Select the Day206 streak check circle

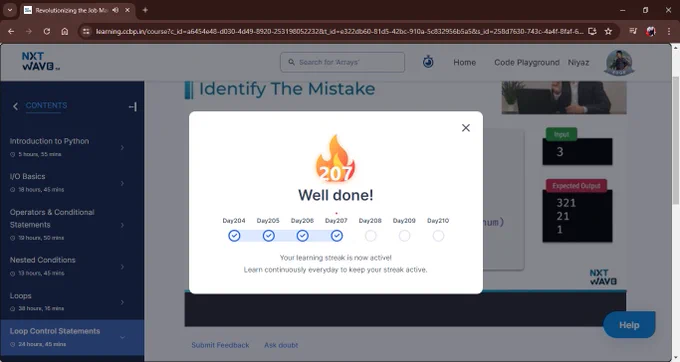coord(302,236)
